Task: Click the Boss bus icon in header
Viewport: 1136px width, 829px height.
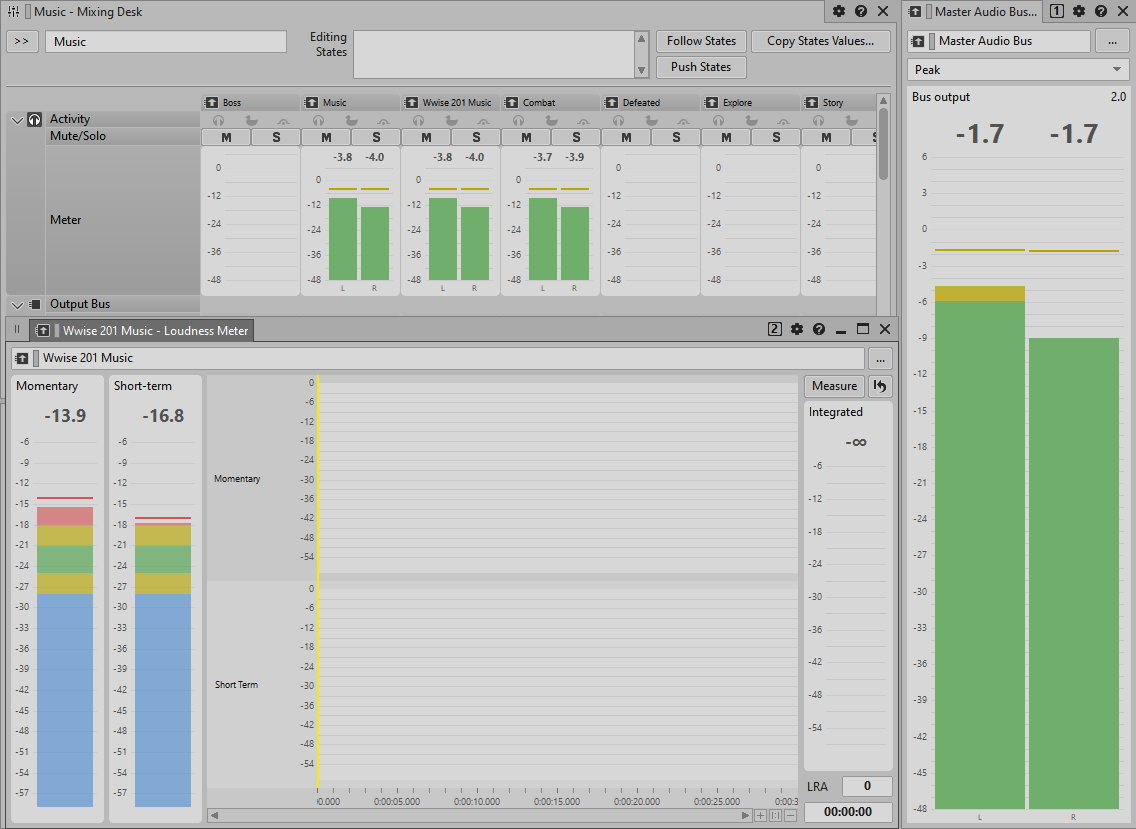Action: click(x=212, y=103)
